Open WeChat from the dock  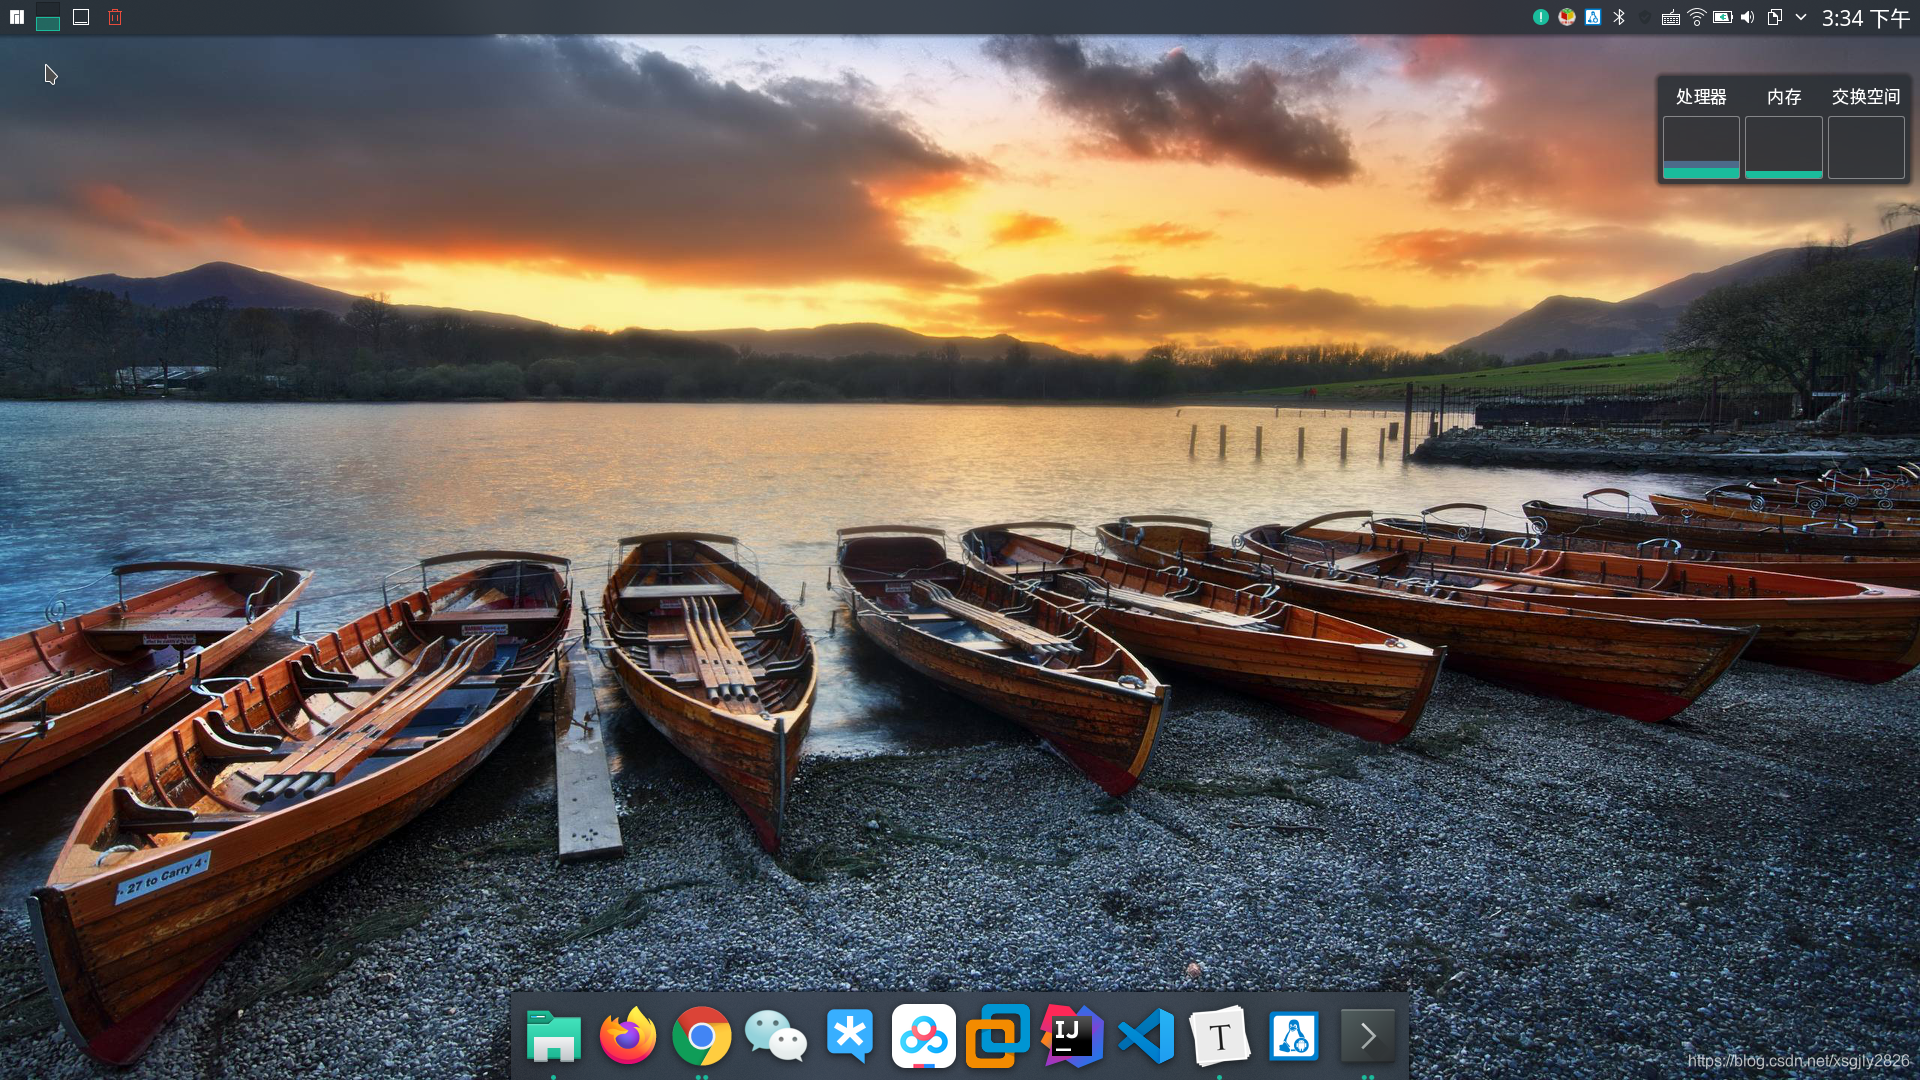(x=775, y=1037)
